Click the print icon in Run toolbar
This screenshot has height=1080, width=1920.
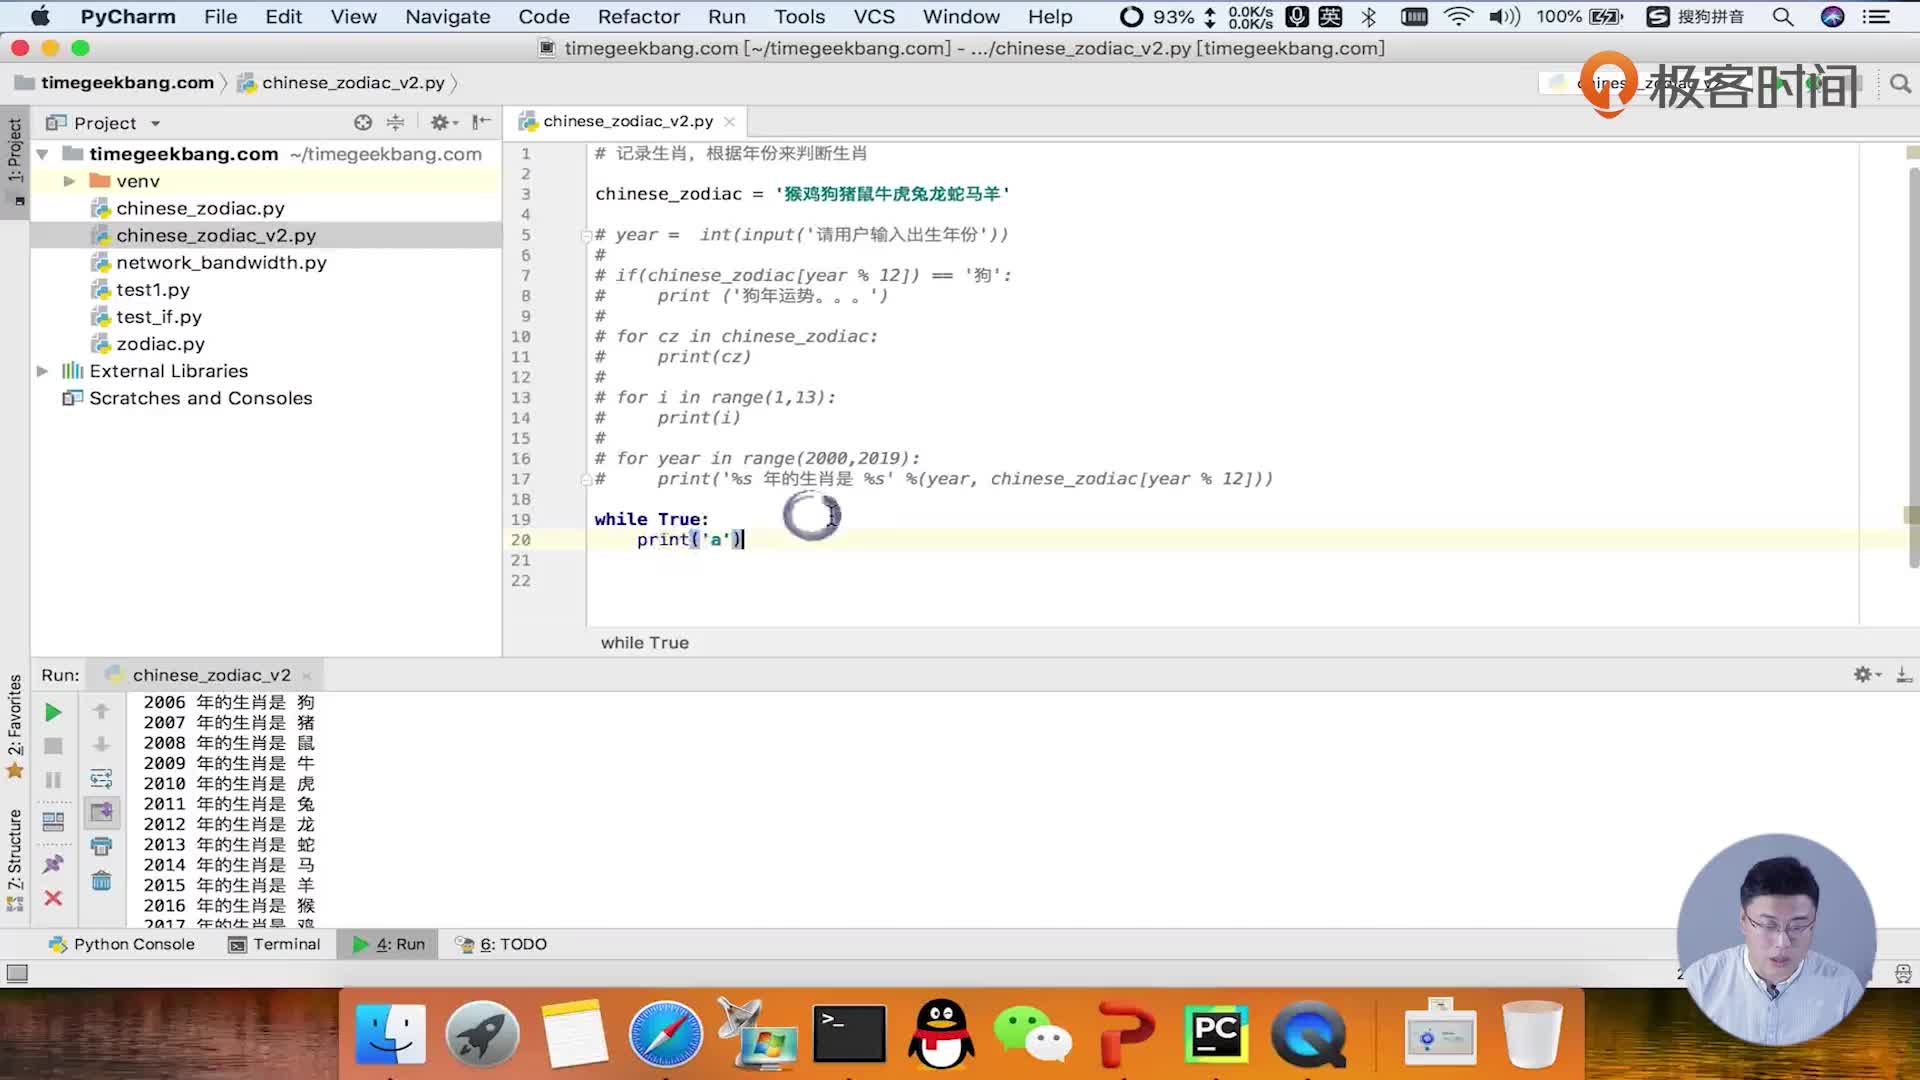pos(101,846)
